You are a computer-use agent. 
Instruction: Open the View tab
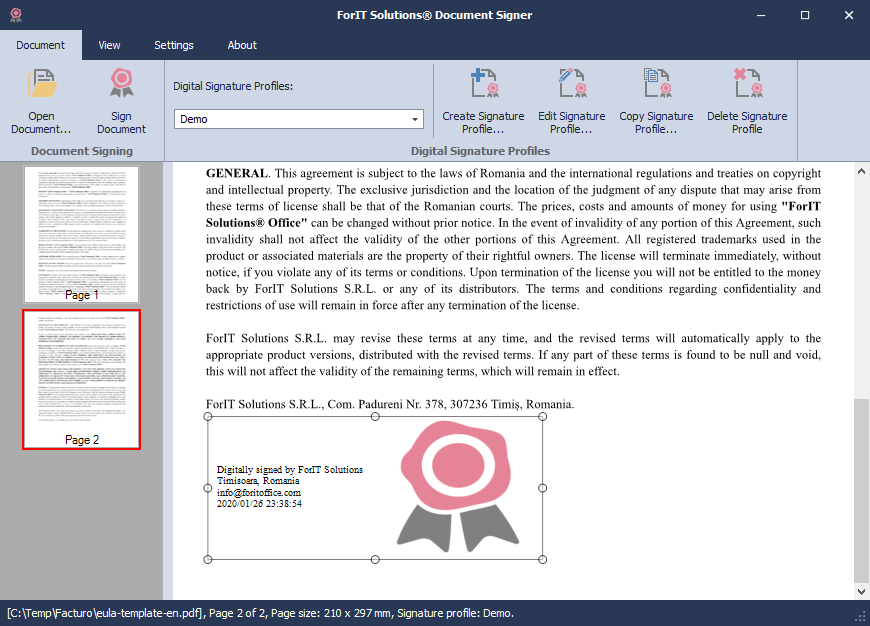(109, 45)
